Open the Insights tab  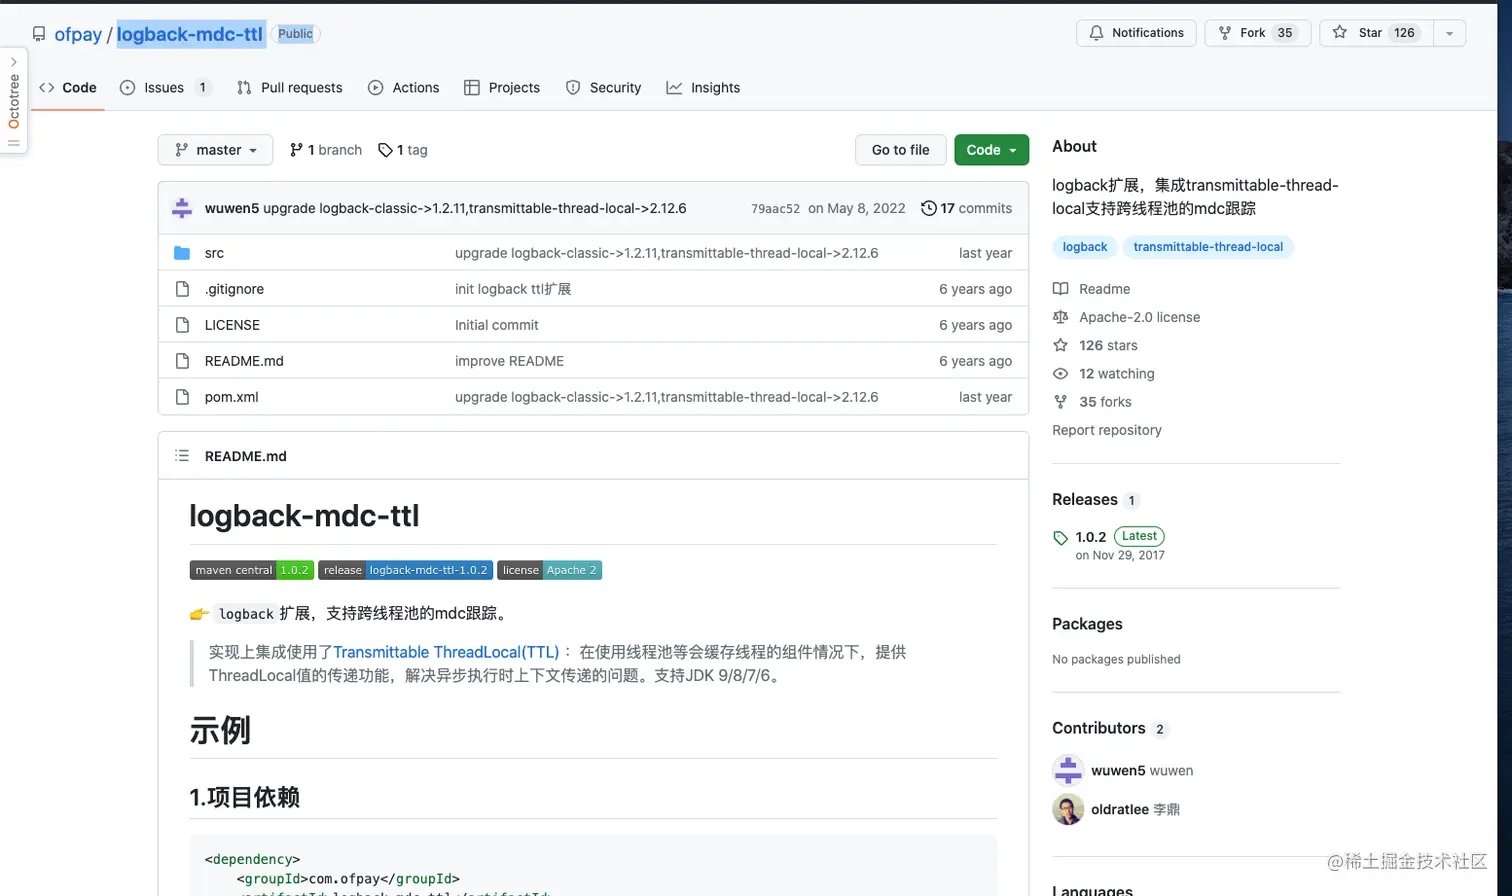[703, 88]
